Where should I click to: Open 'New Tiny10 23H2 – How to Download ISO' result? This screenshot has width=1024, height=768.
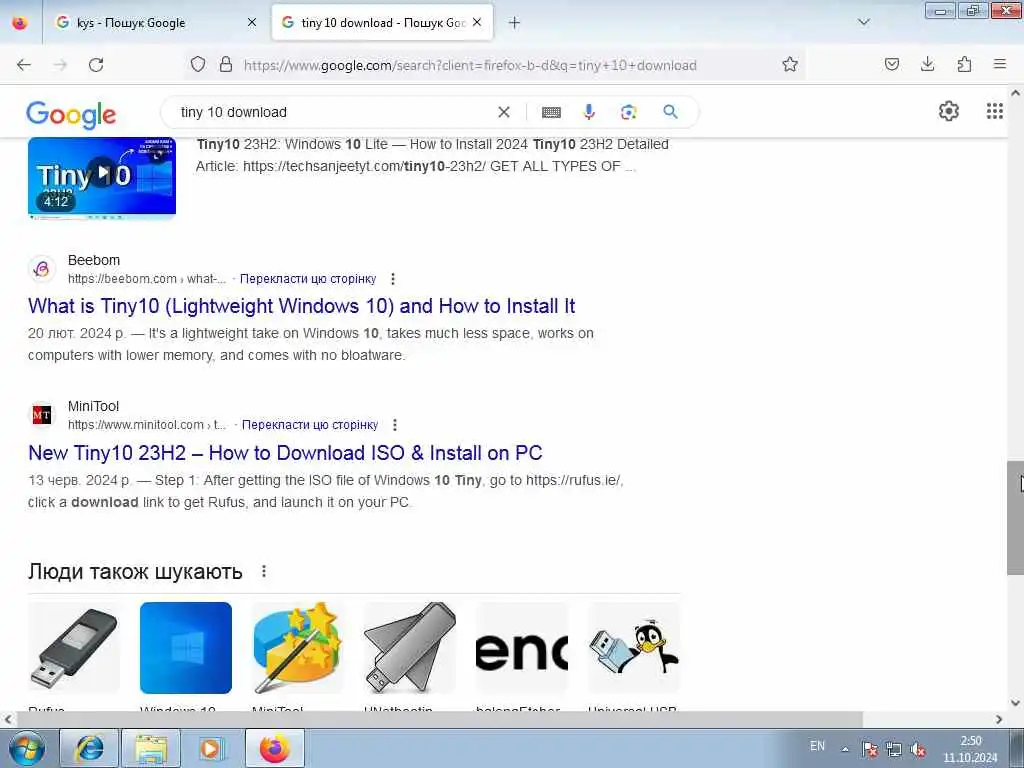[x=285, y=453]
